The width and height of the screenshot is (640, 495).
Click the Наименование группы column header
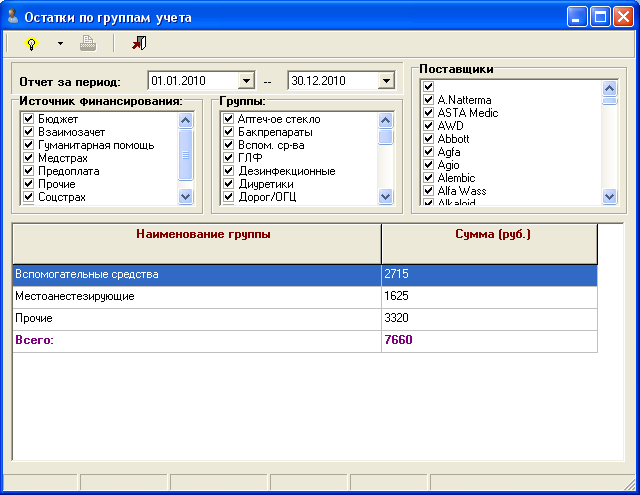[x=196, y=235]
